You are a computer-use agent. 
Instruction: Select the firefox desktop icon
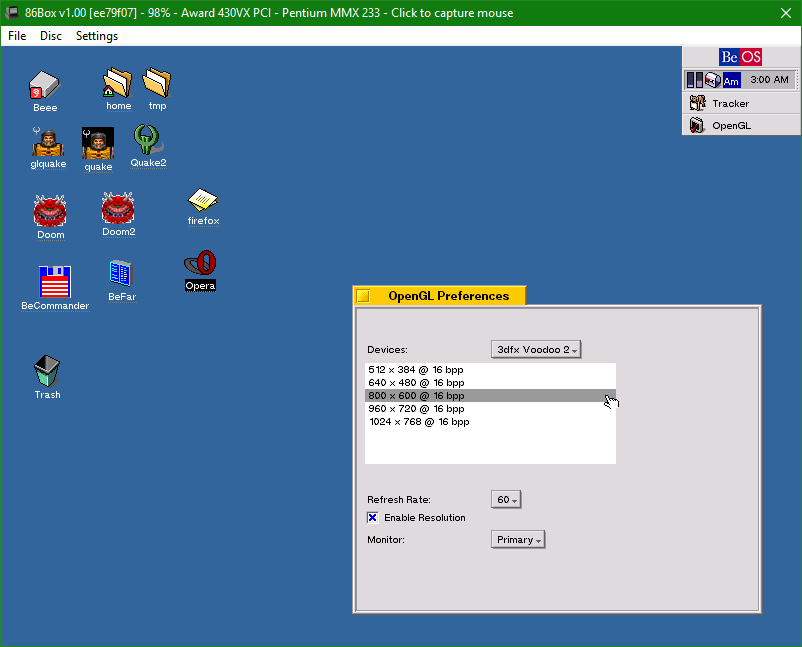pyautogui.click(x=203, y=201)
